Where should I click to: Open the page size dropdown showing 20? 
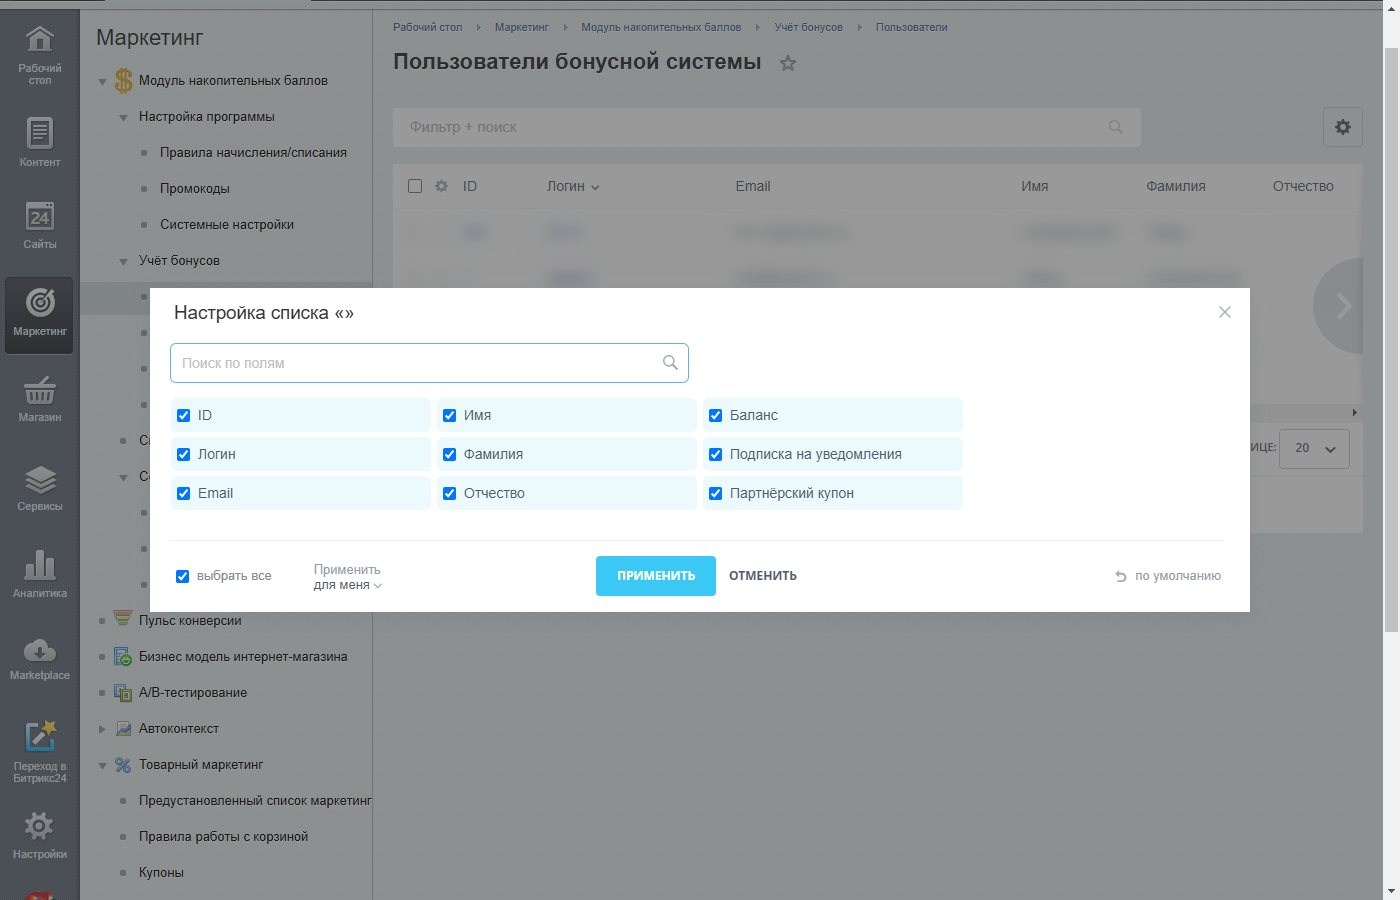[1315, 448]
